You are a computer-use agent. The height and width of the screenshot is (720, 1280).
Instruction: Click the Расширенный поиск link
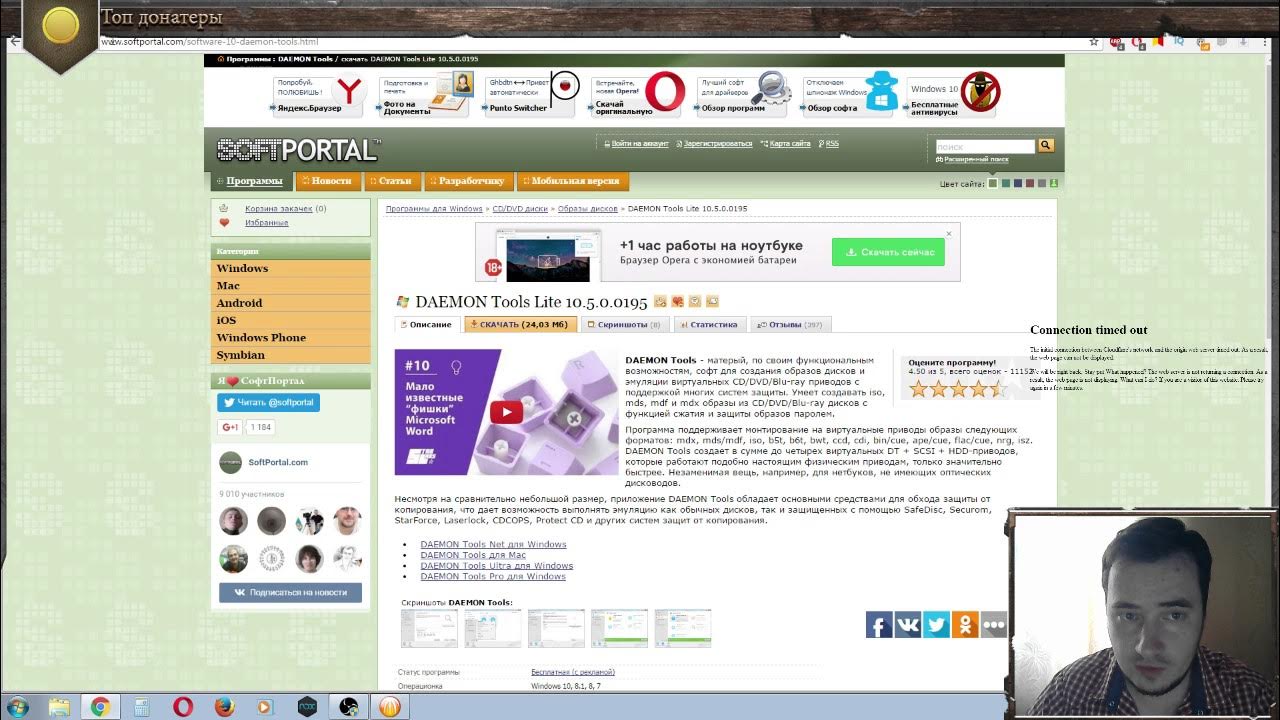click(x=974, y=159)
